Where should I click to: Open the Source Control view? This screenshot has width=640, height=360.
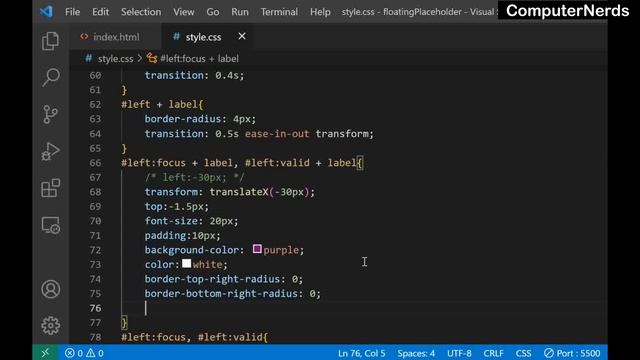pos(51,114)
